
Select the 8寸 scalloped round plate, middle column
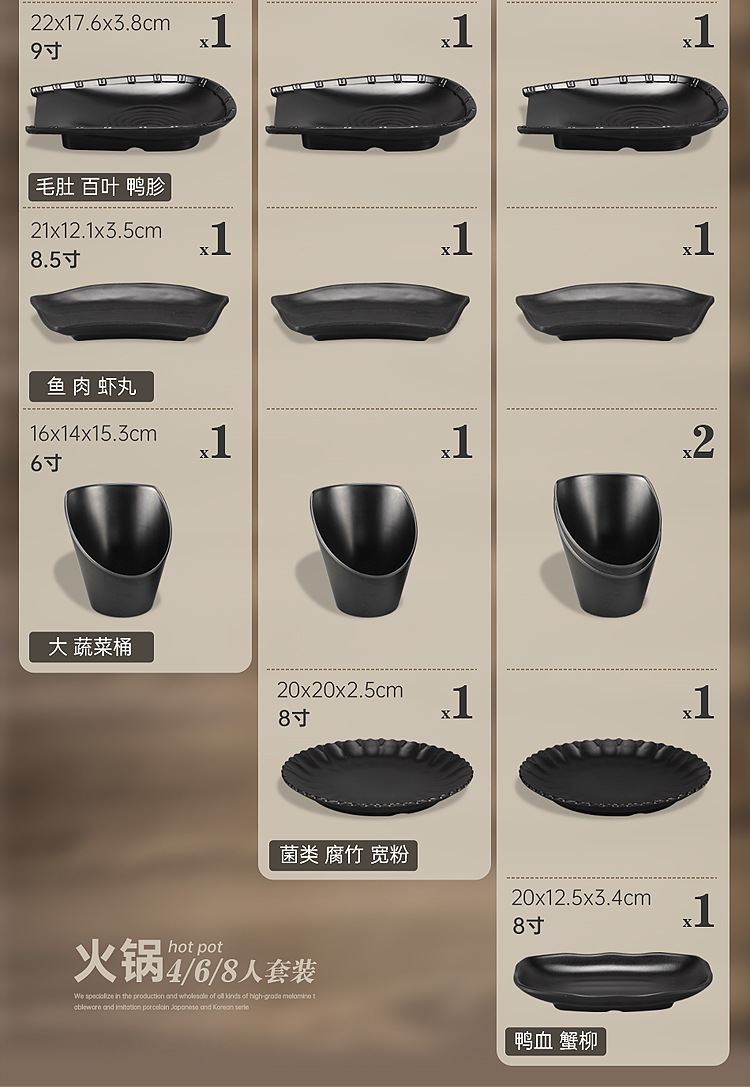[x=377, y=778]
